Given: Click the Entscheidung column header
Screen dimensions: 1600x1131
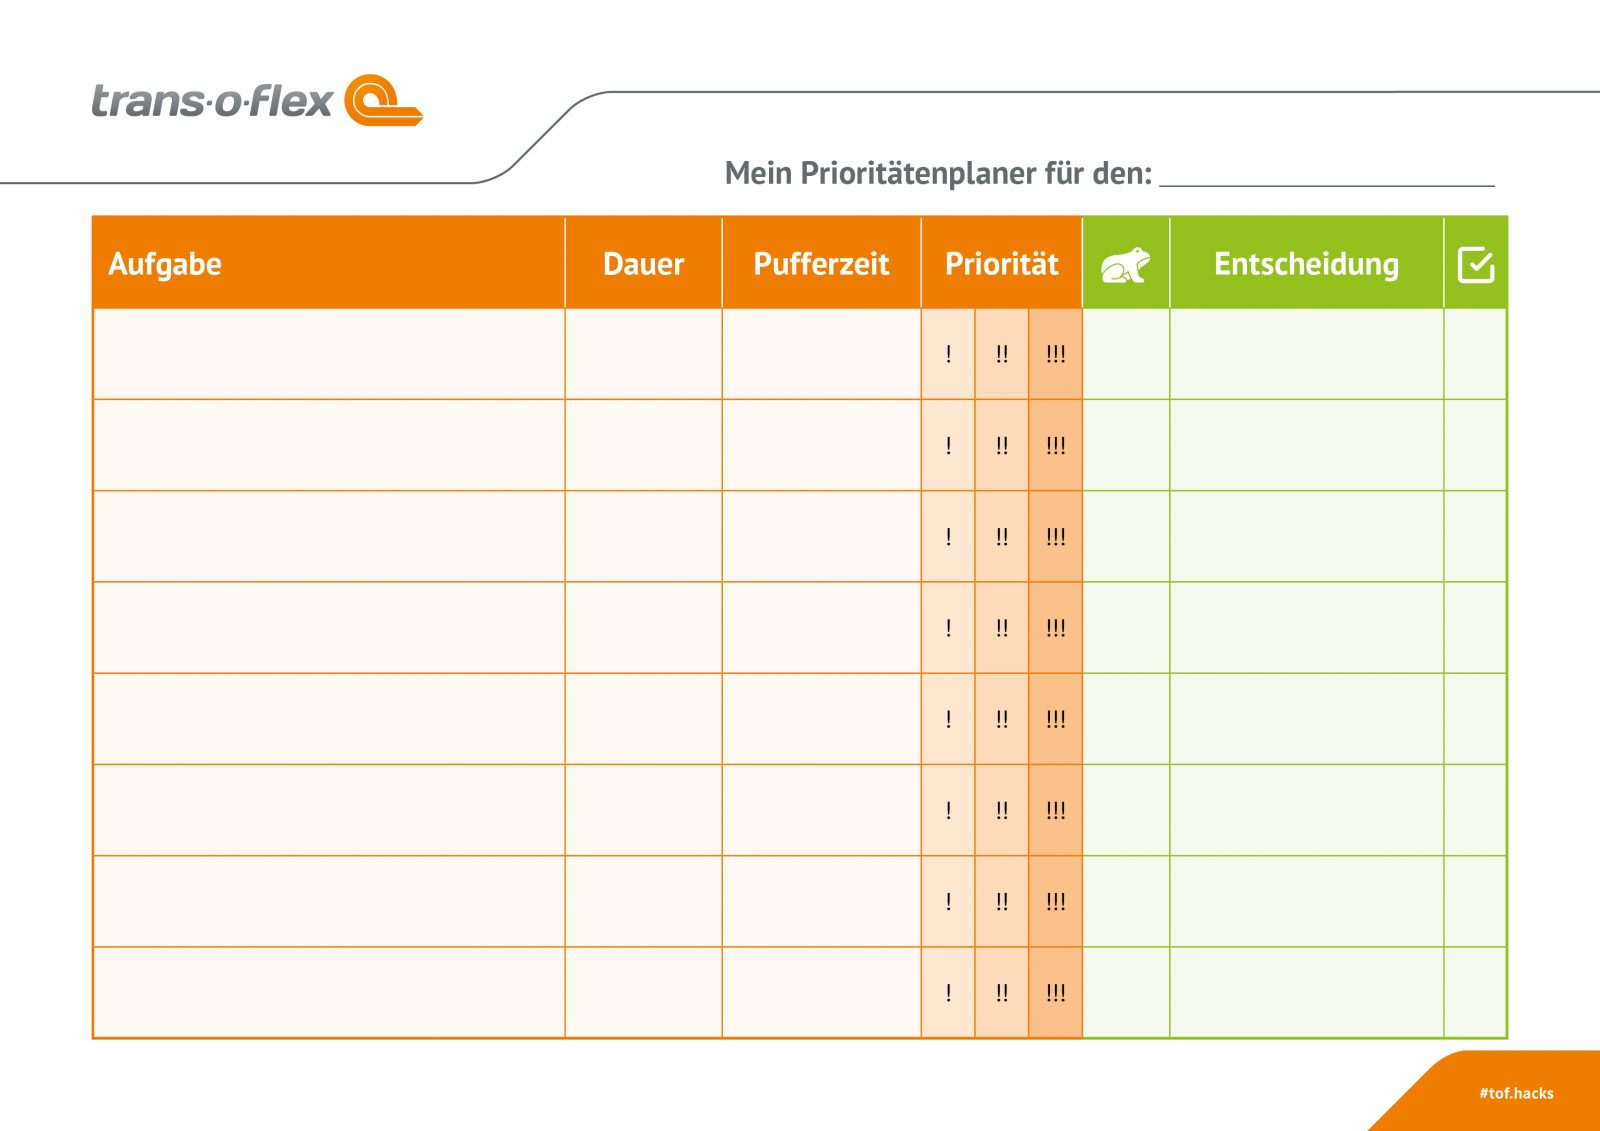Looking at the screenshot, I should 1307,264.
